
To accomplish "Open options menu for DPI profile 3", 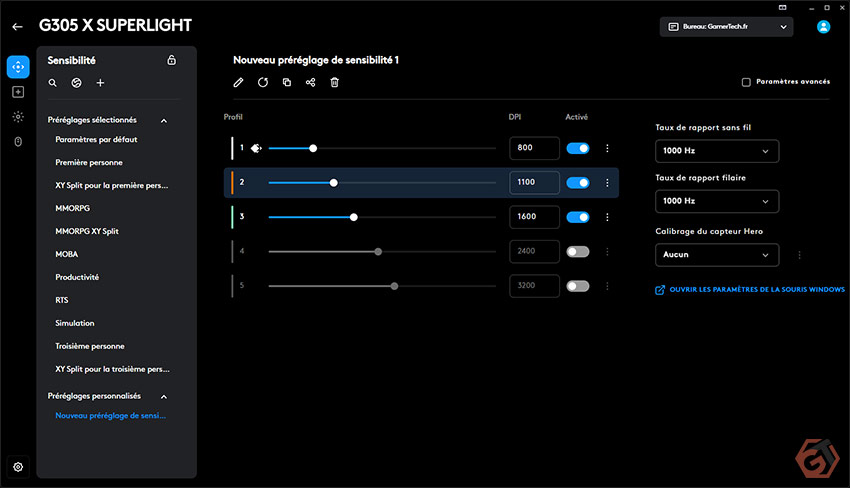I will 607,217.
